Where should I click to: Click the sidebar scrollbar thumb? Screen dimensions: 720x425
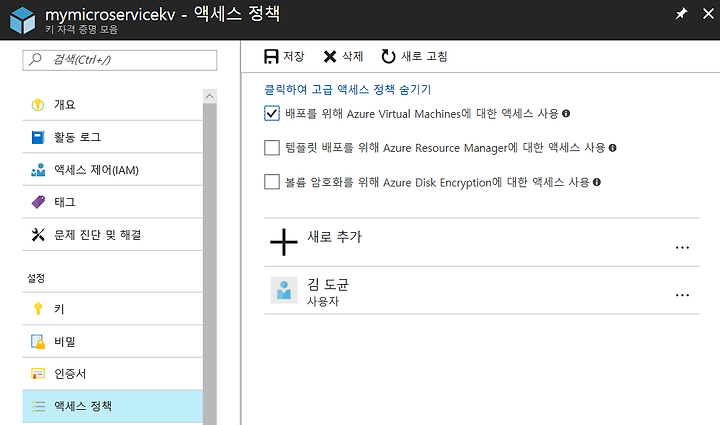tap(210, 264)
